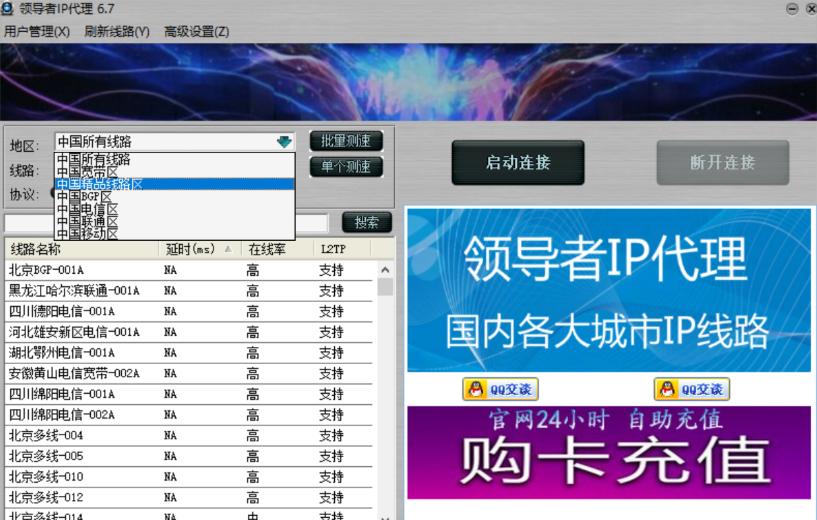This screenshot has width=817, height=520.
Task: Select row 北京多线-012
Action: (x=189, y=498)
